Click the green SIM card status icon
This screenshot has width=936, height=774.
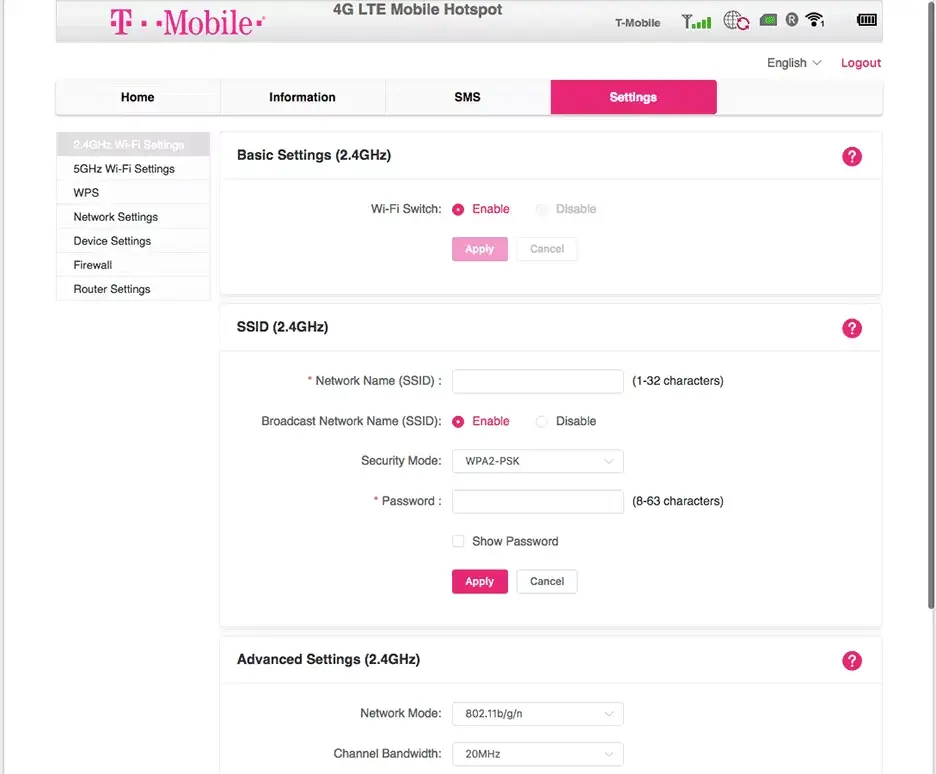tap(768, 20)
